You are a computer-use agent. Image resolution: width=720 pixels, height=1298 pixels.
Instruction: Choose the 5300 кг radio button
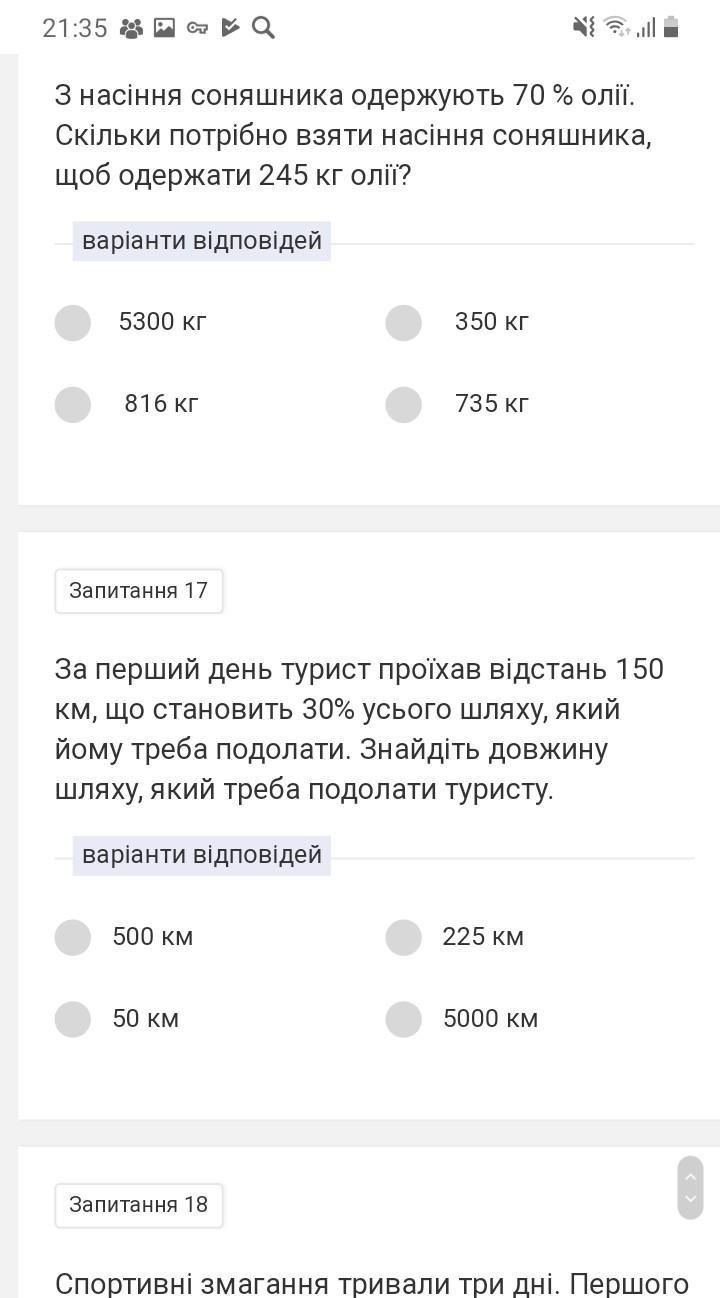click(x=73, y=322)
